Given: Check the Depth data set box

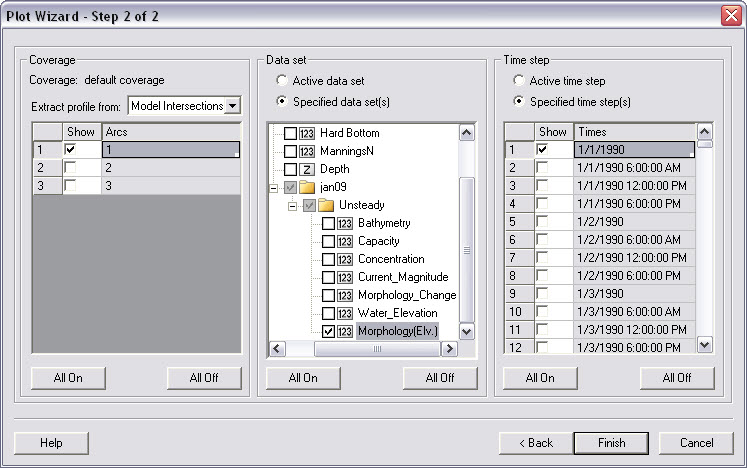Looking at the screenshot, I should click(x=290, y=169).
